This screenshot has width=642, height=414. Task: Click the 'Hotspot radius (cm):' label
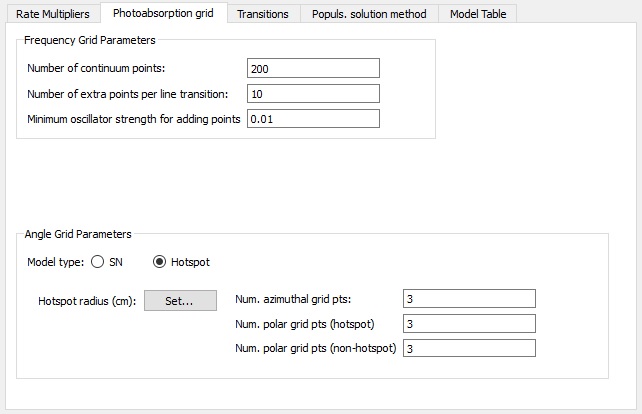[87, 300]
